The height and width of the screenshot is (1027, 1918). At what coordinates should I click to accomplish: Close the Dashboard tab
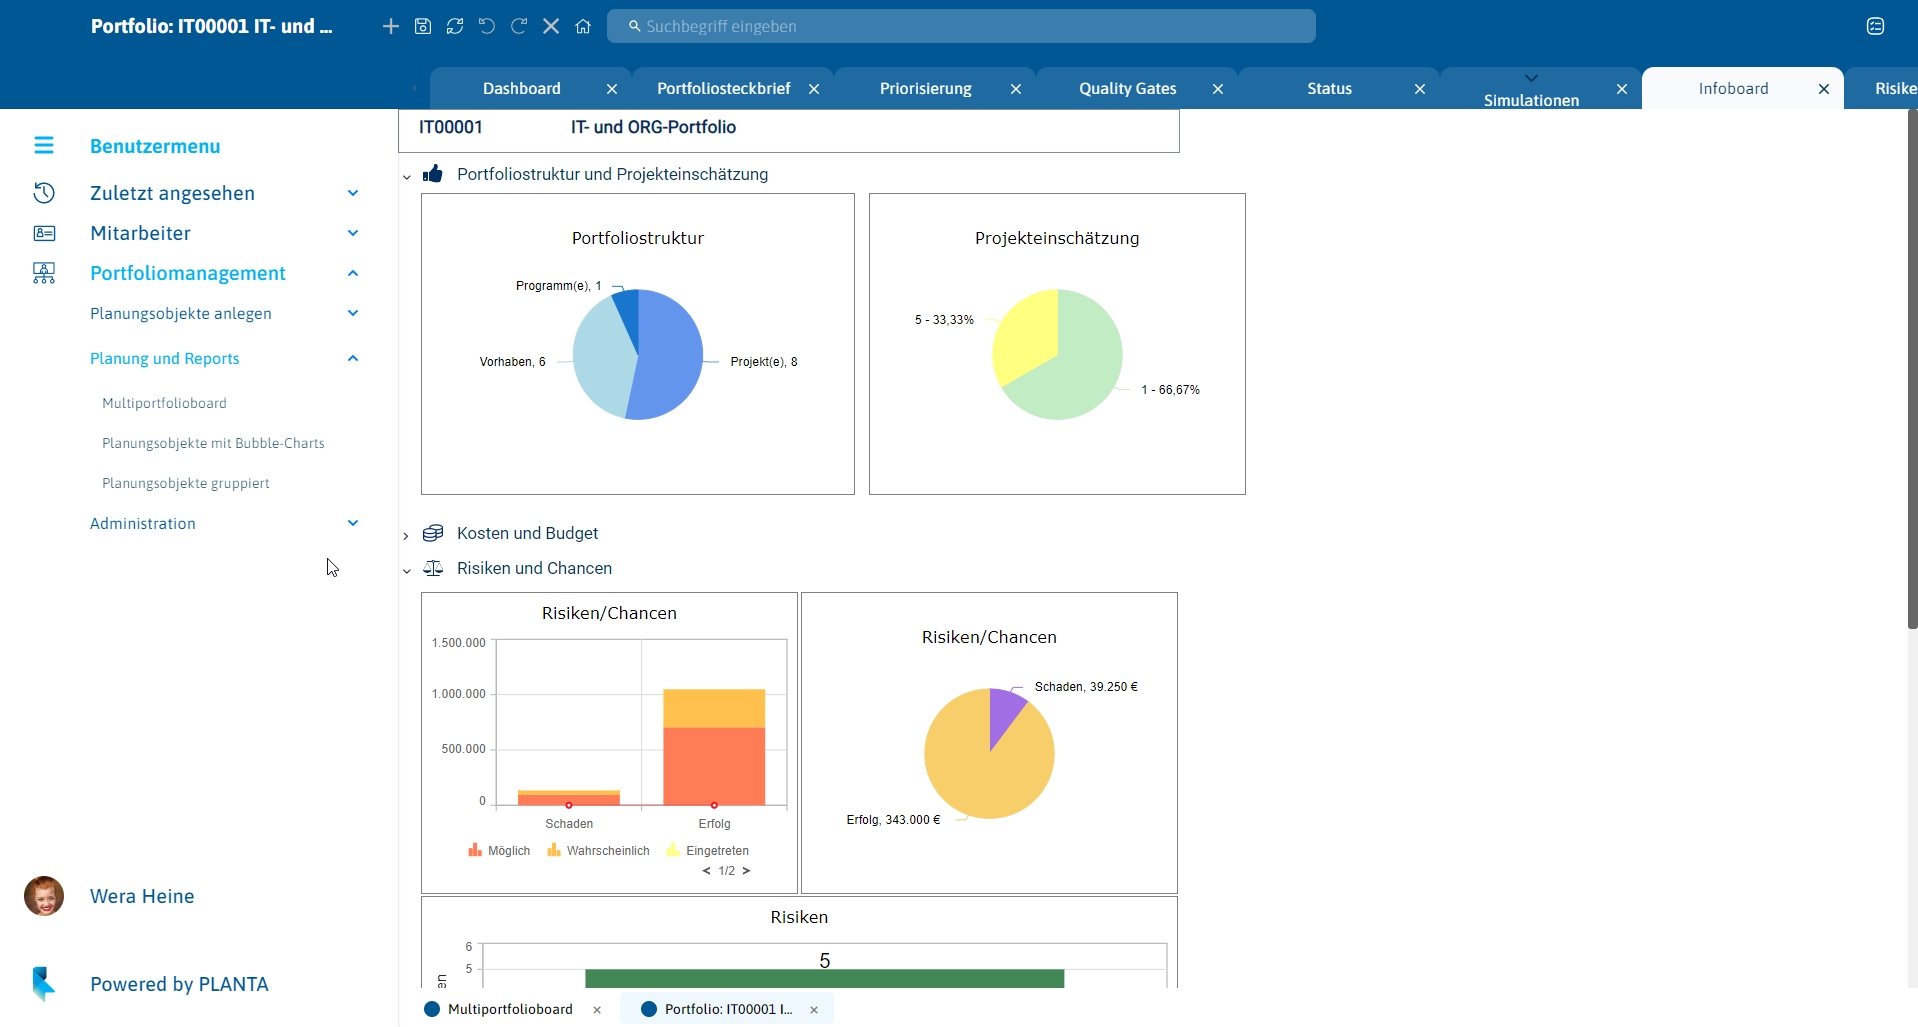pyautogui.click(x=612, y=89)
